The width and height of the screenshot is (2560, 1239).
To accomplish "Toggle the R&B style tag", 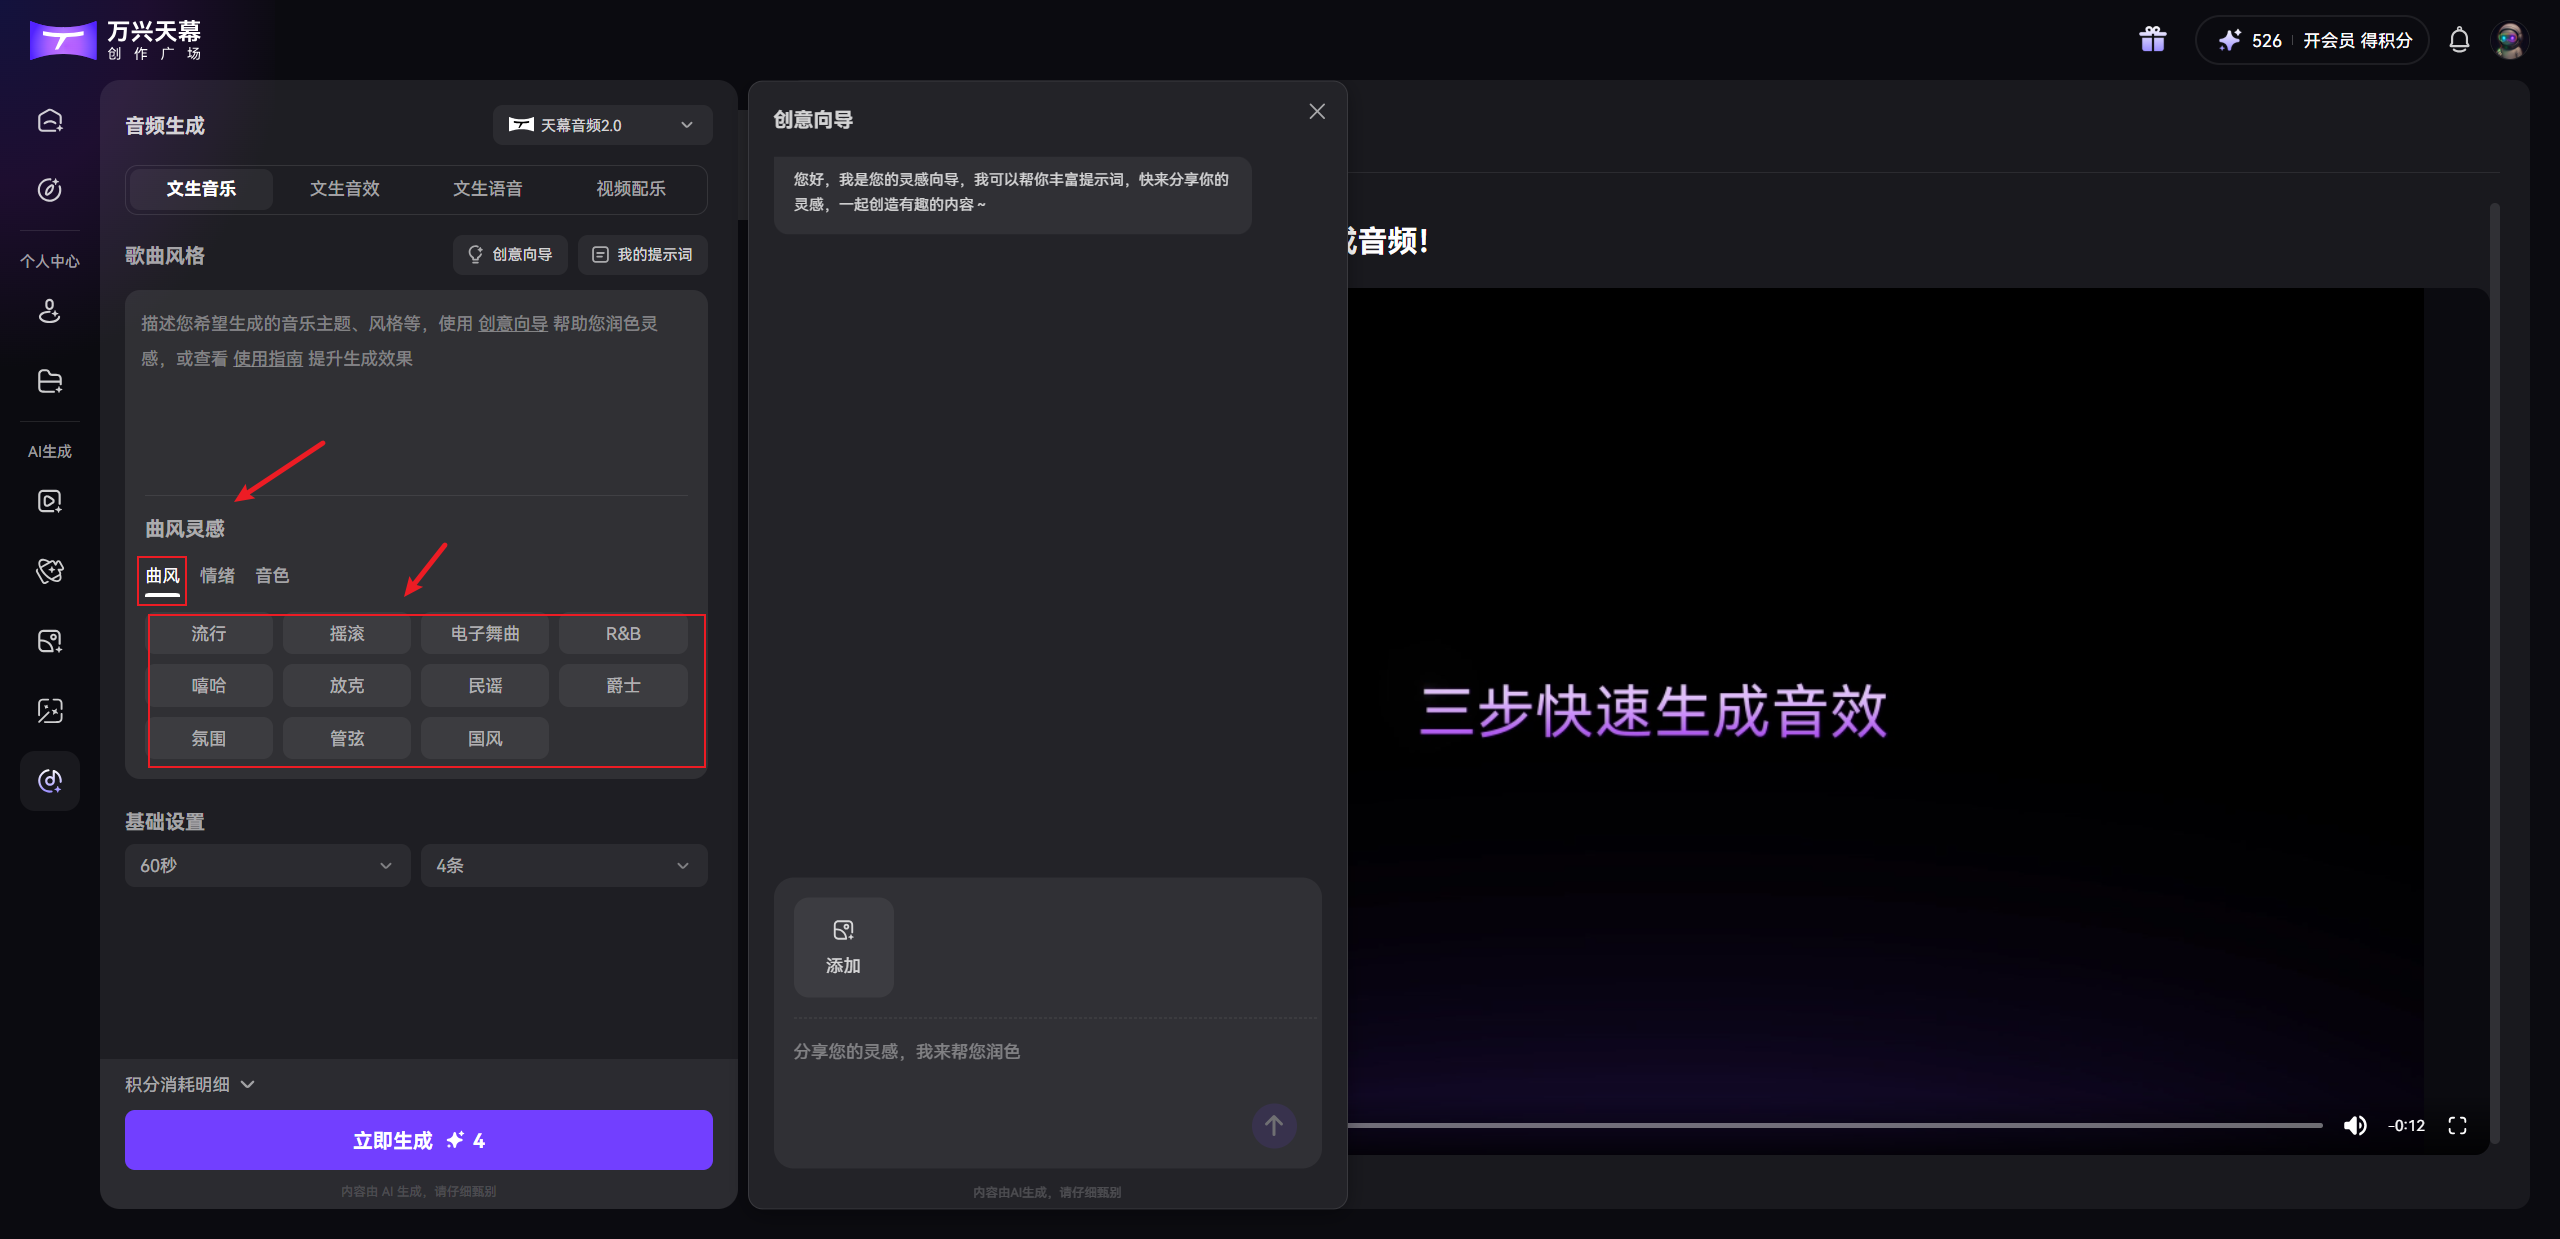I will pos(622,633).
